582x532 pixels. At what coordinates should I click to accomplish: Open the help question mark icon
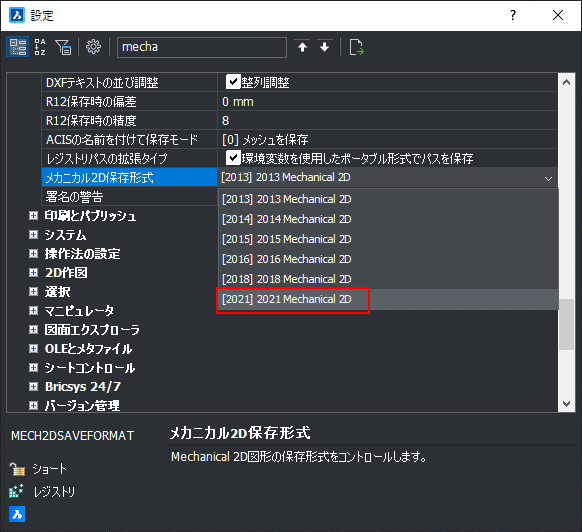pyautogui.click(x=513, y=15)
